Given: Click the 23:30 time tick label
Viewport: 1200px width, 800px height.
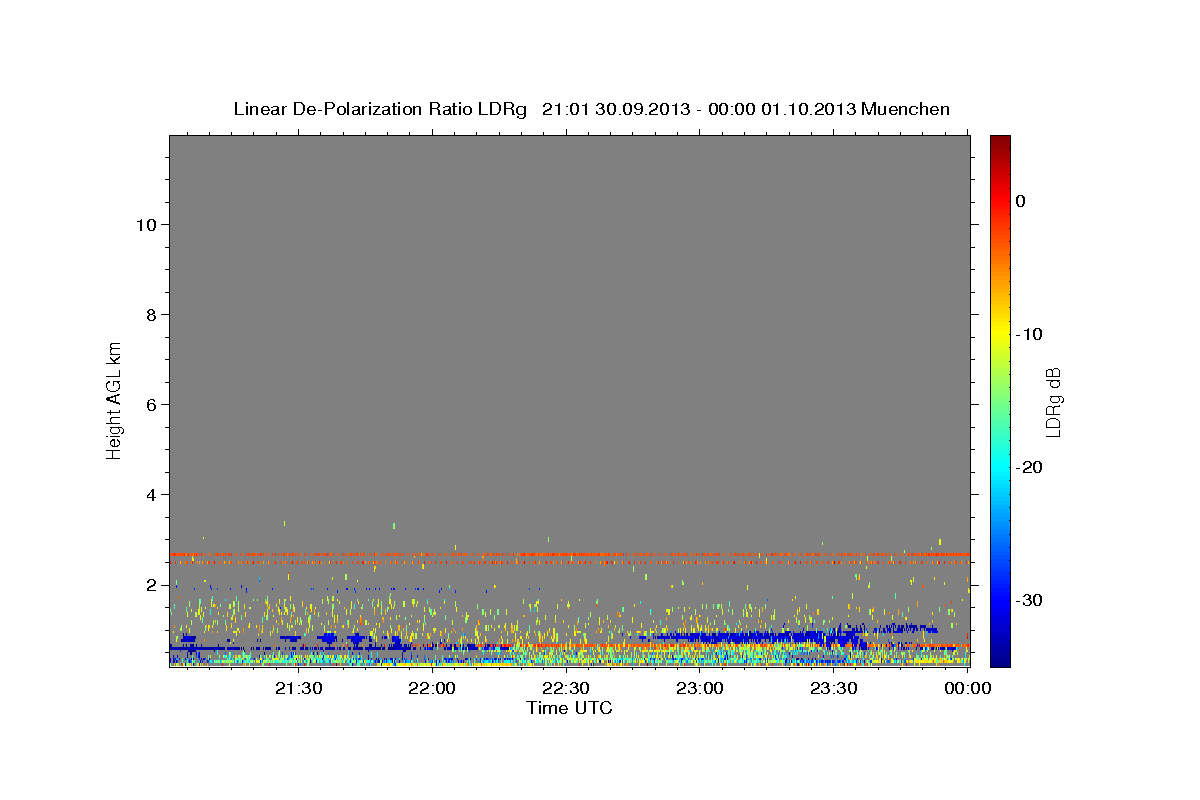Looking at the screenshot, I should [x=833, y=688].
